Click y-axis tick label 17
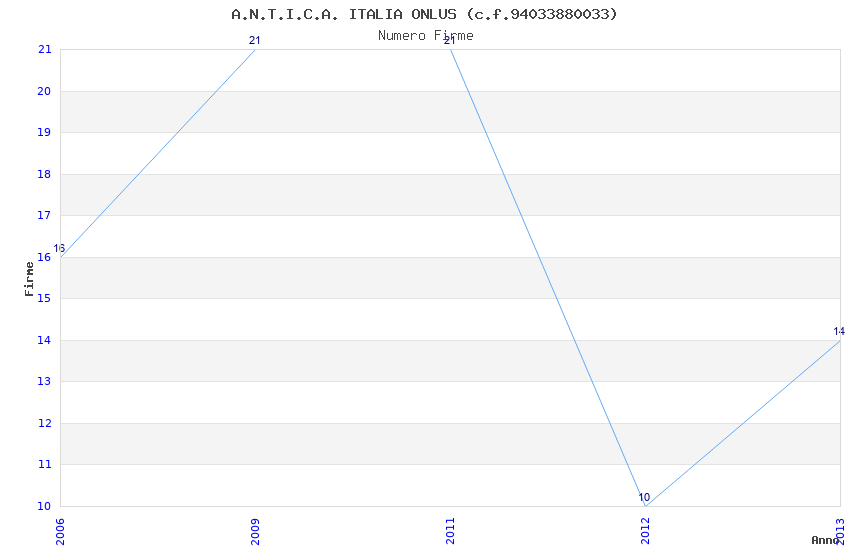This screenshot has height=550, width=850. click(44, 215)
